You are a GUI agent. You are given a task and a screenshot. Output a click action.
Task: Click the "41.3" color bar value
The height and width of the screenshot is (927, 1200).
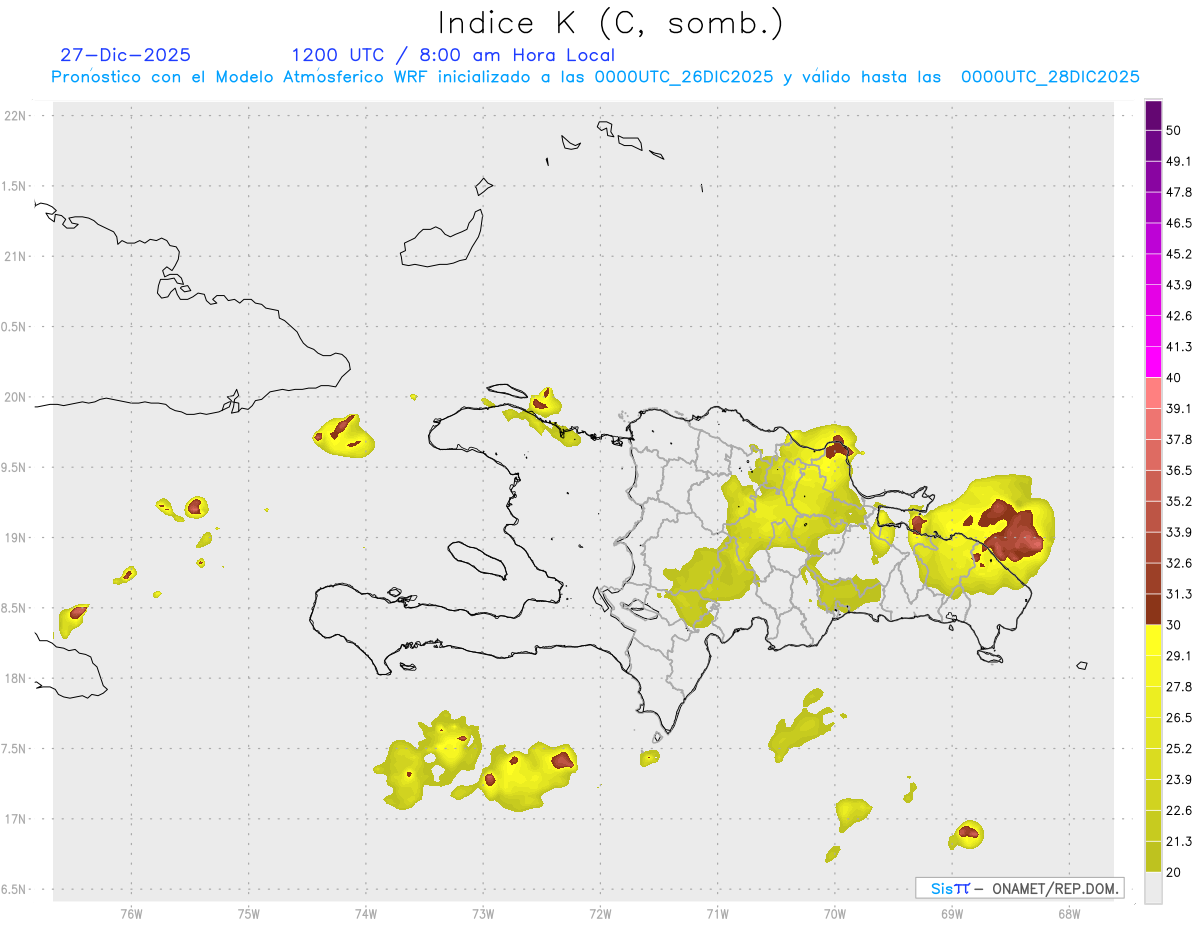point(1179,347)
